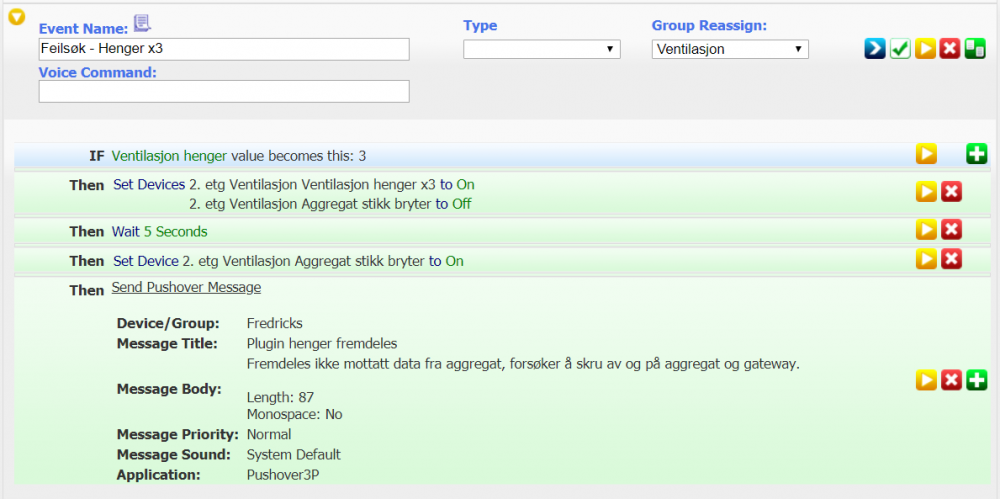1000x499 pixels.
Task: Add a condition with IF row green plus
Action: 977,154
